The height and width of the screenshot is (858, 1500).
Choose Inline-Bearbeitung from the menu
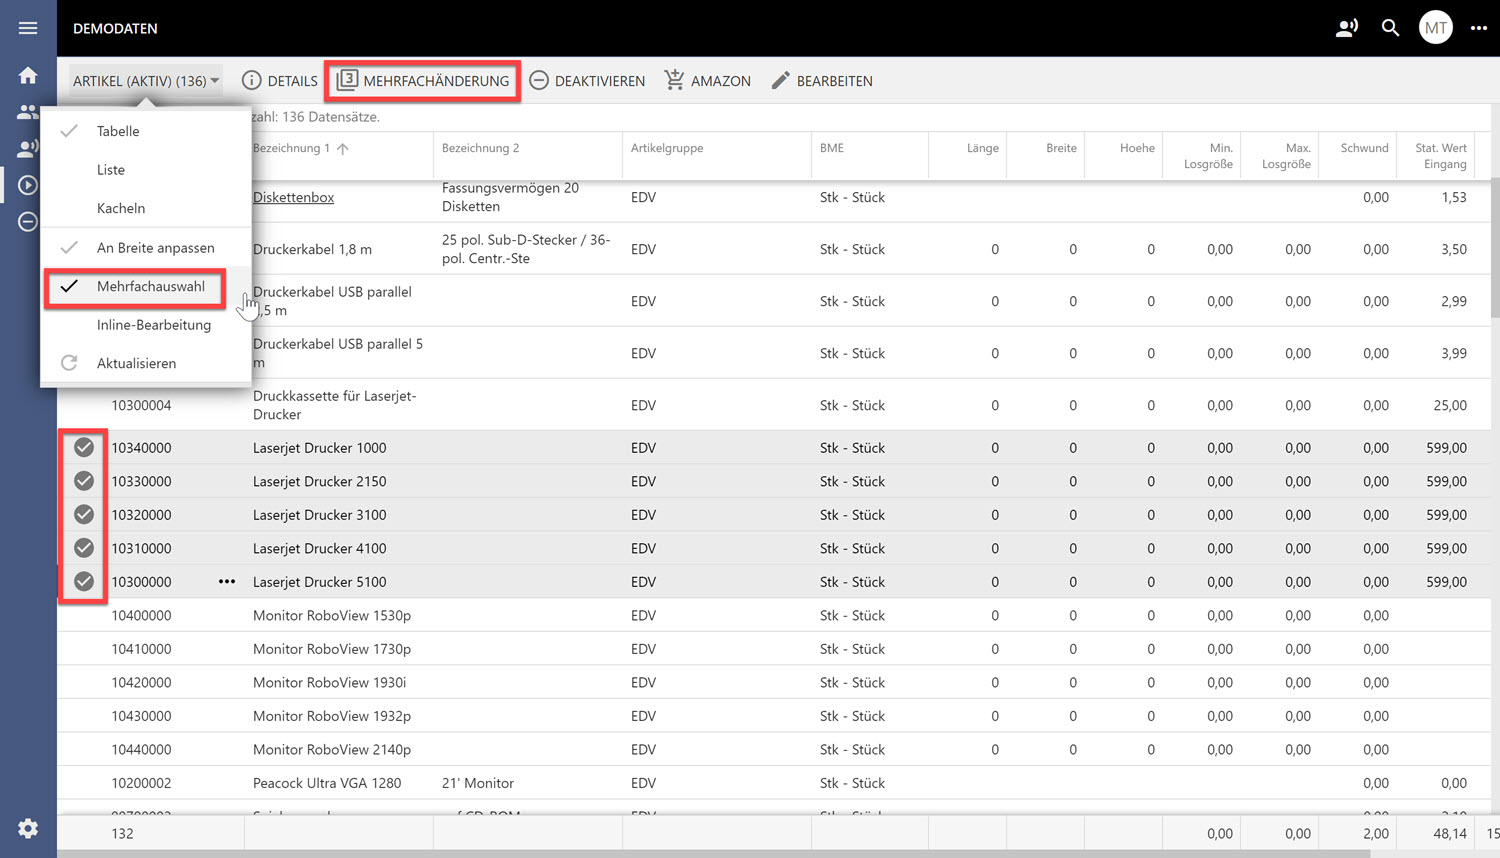click(154, 325)
